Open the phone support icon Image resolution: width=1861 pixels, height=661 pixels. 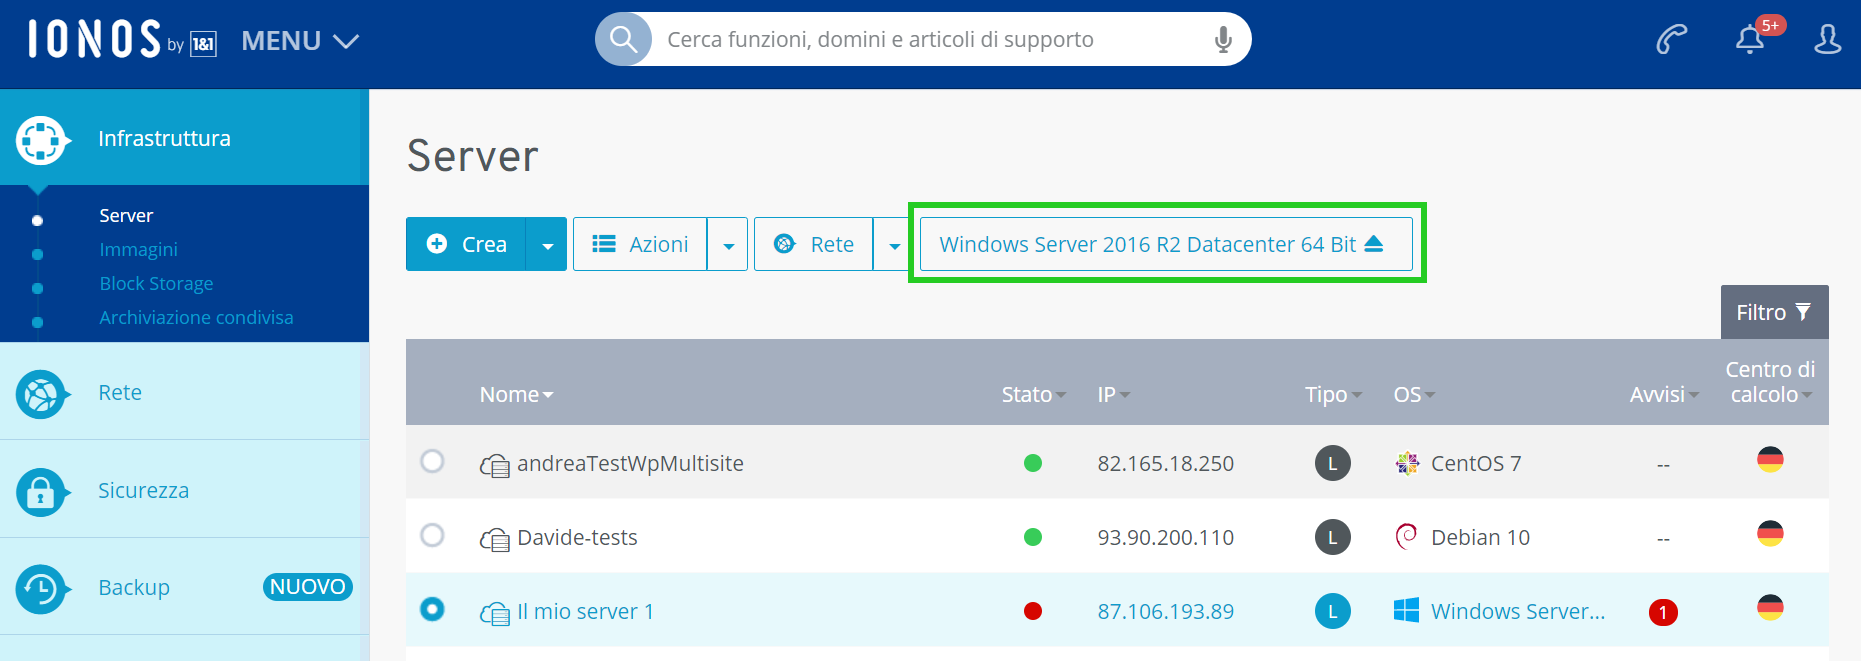(x=1671, y=39)
